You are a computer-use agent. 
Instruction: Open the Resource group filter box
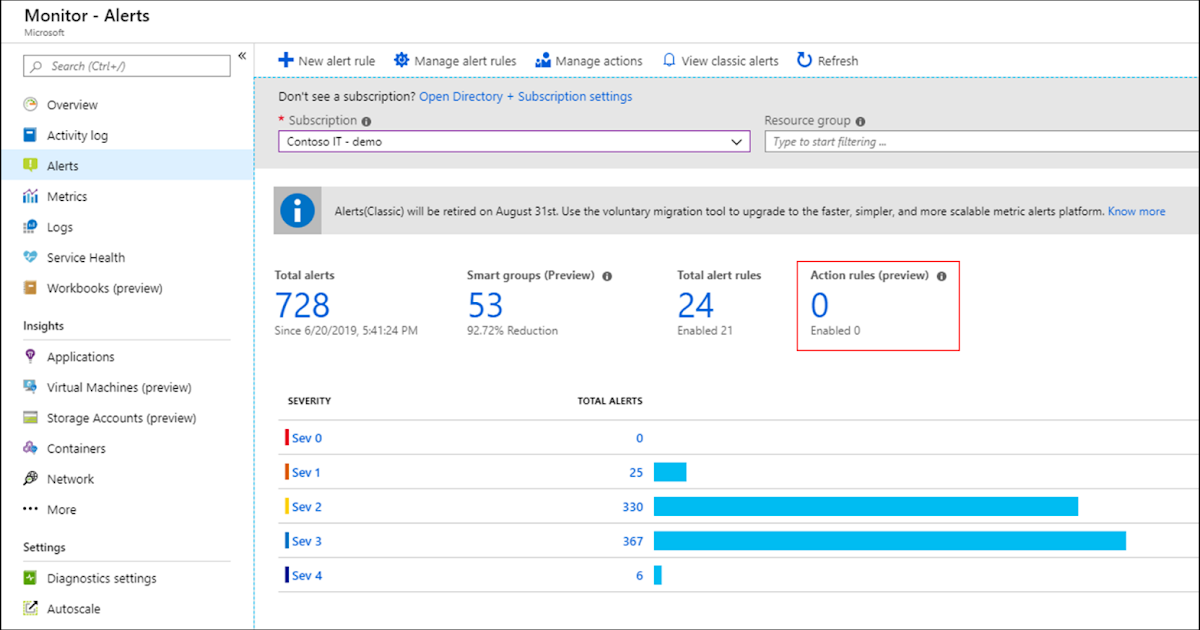coord(980,141)
